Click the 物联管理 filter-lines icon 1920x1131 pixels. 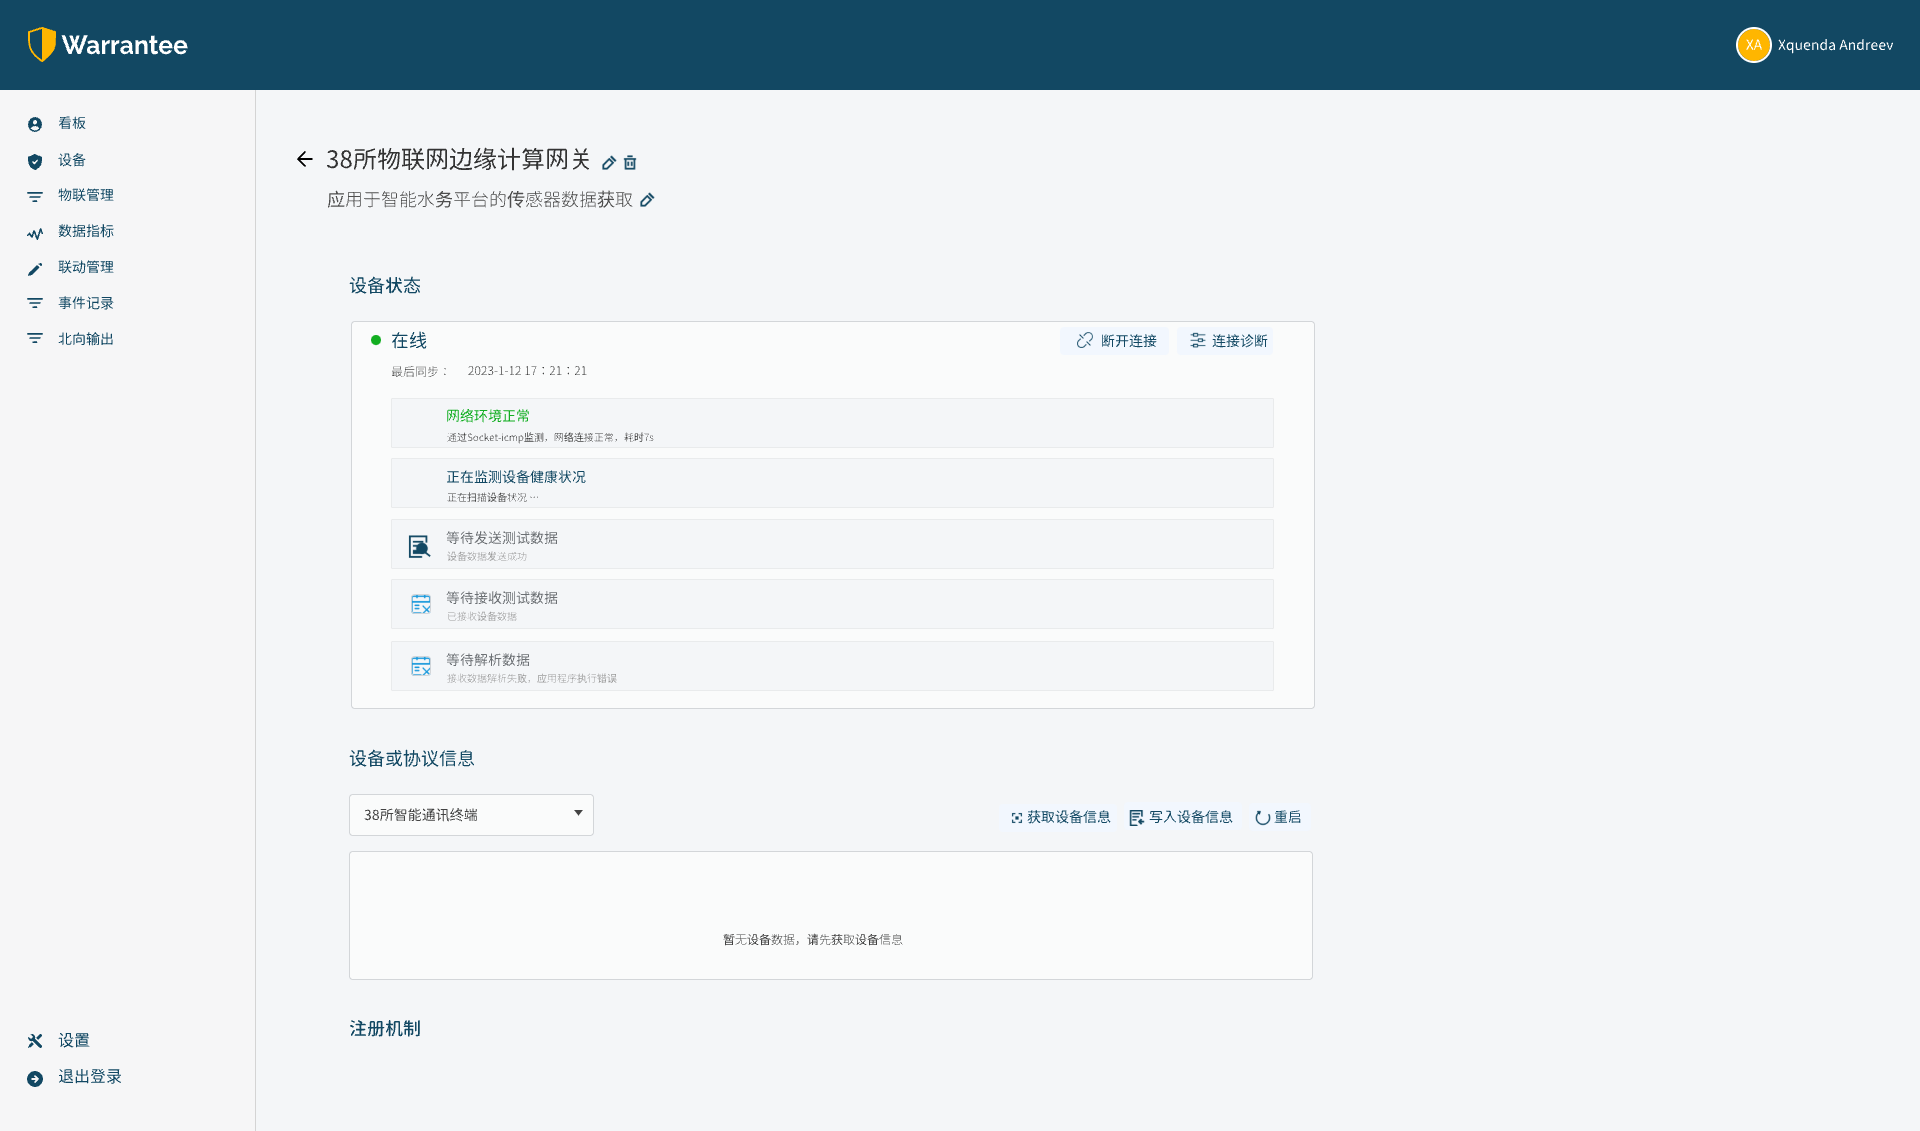pos(35,197)
